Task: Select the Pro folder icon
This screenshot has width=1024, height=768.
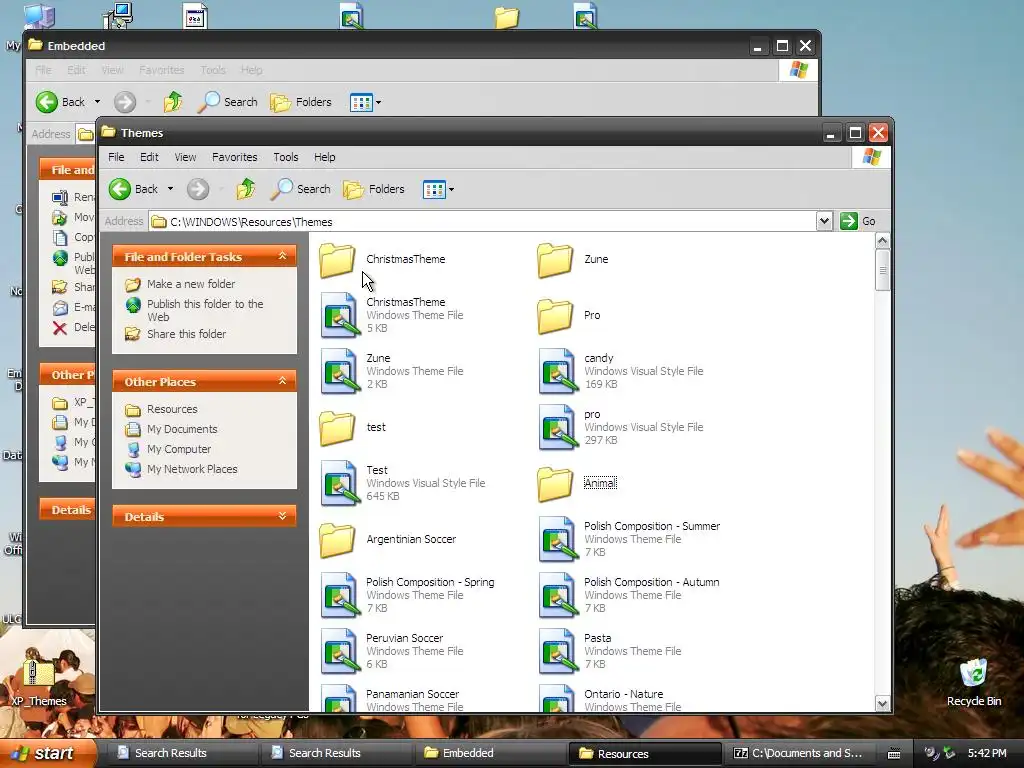Action: point(555,316)
